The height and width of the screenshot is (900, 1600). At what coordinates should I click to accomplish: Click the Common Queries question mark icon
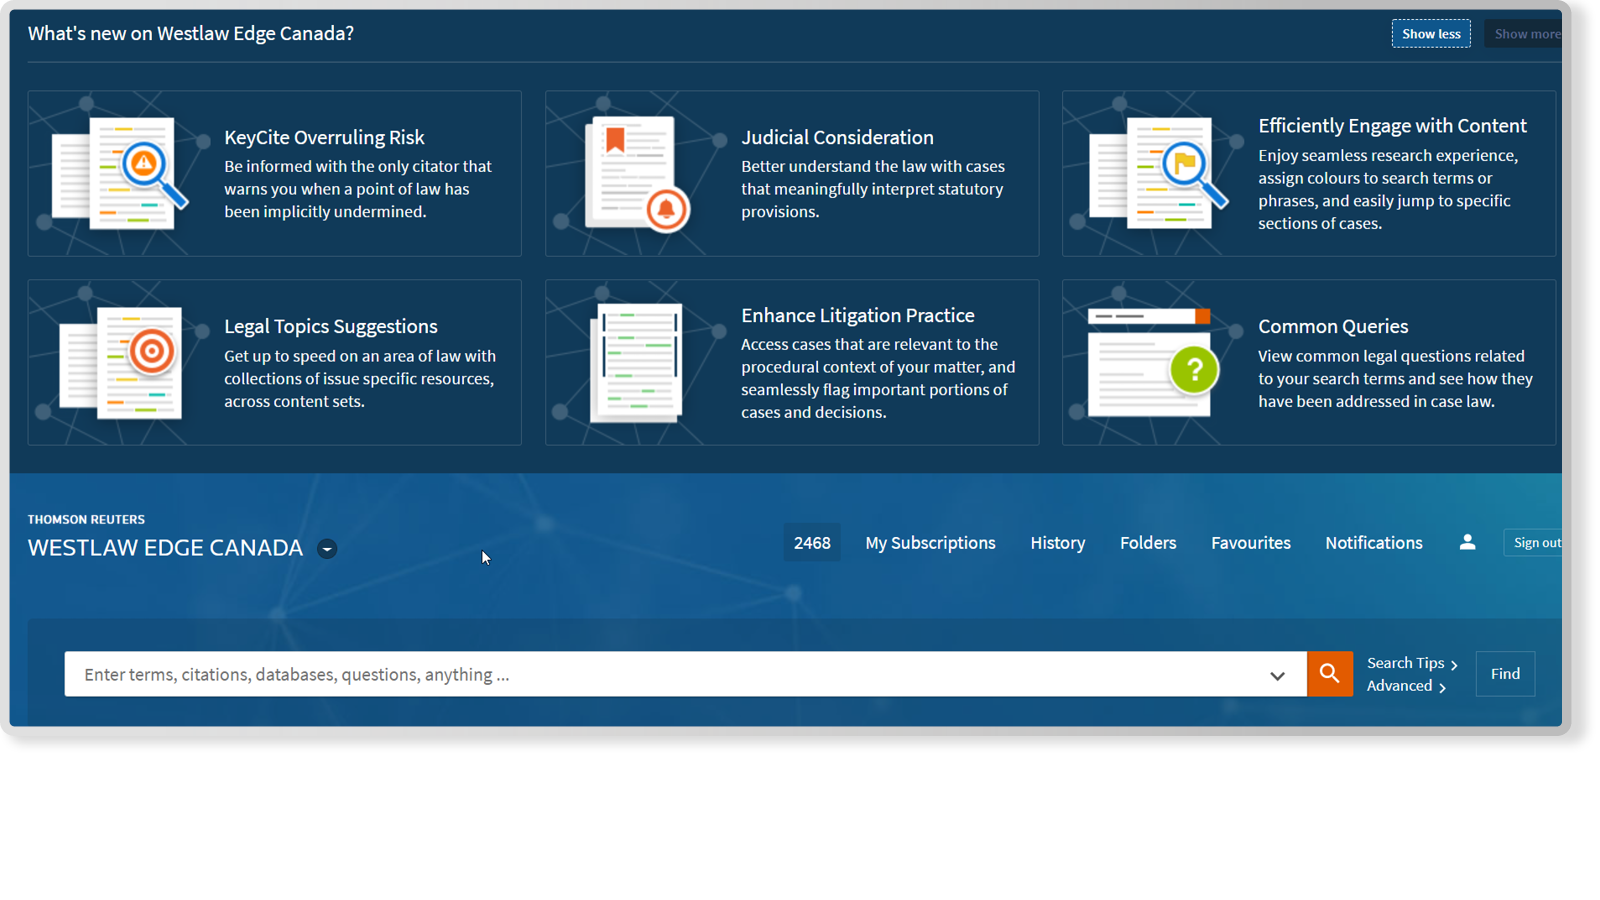coord(1153,362)
